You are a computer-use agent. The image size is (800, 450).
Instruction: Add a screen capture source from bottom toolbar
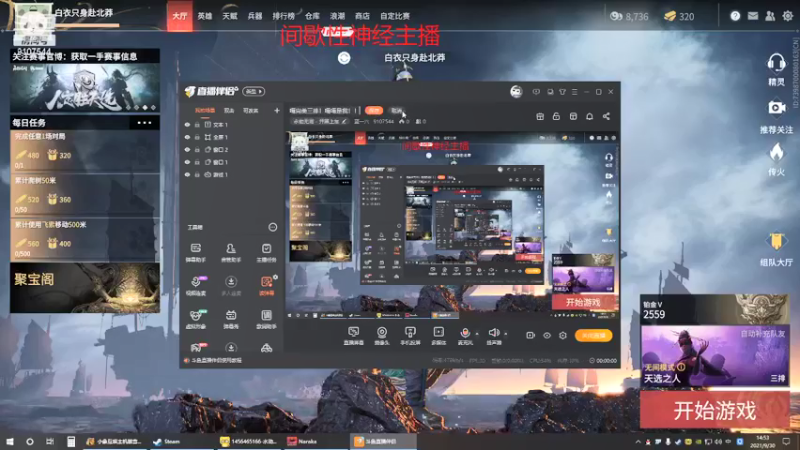click(x=354, y=336)
